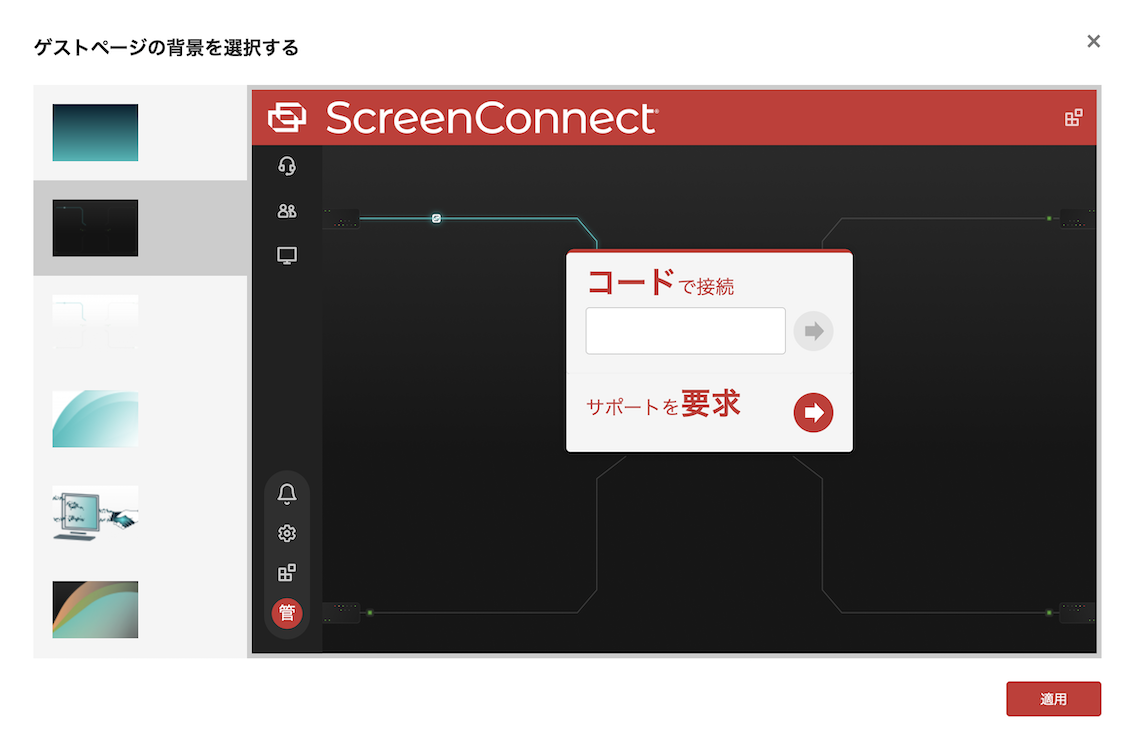
Task: Select the orange green waves background thumbnail
Action: 95,609
